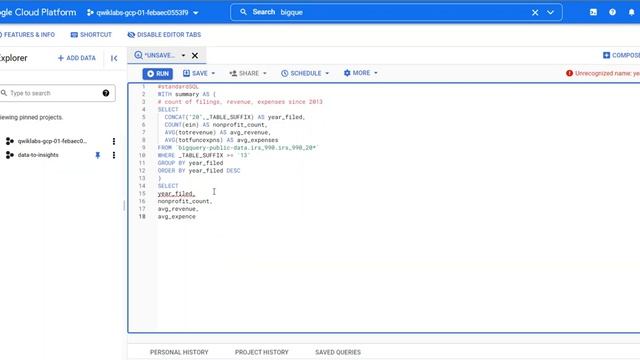Unpin the data-to-insights project

coord(98,155)
